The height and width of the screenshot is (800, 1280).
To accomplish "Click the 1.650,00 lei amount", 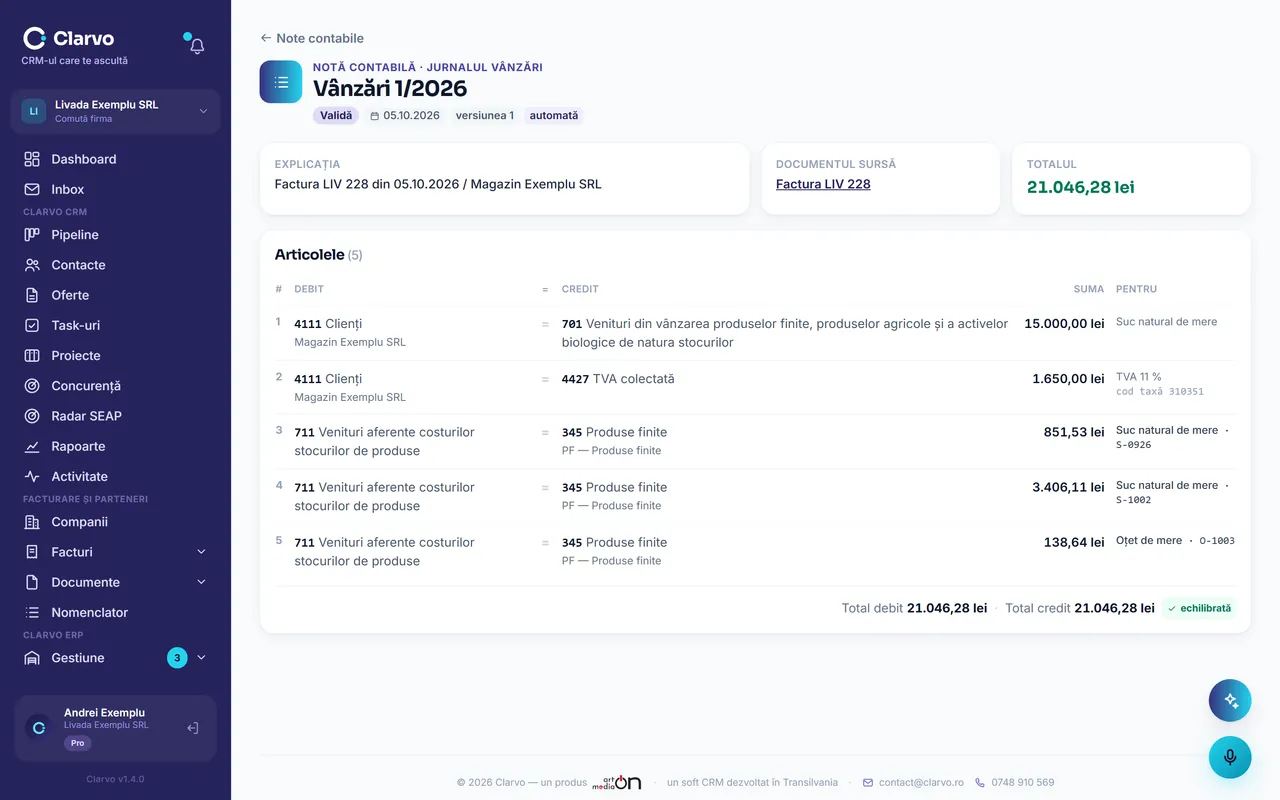I will click(1068, 379).
